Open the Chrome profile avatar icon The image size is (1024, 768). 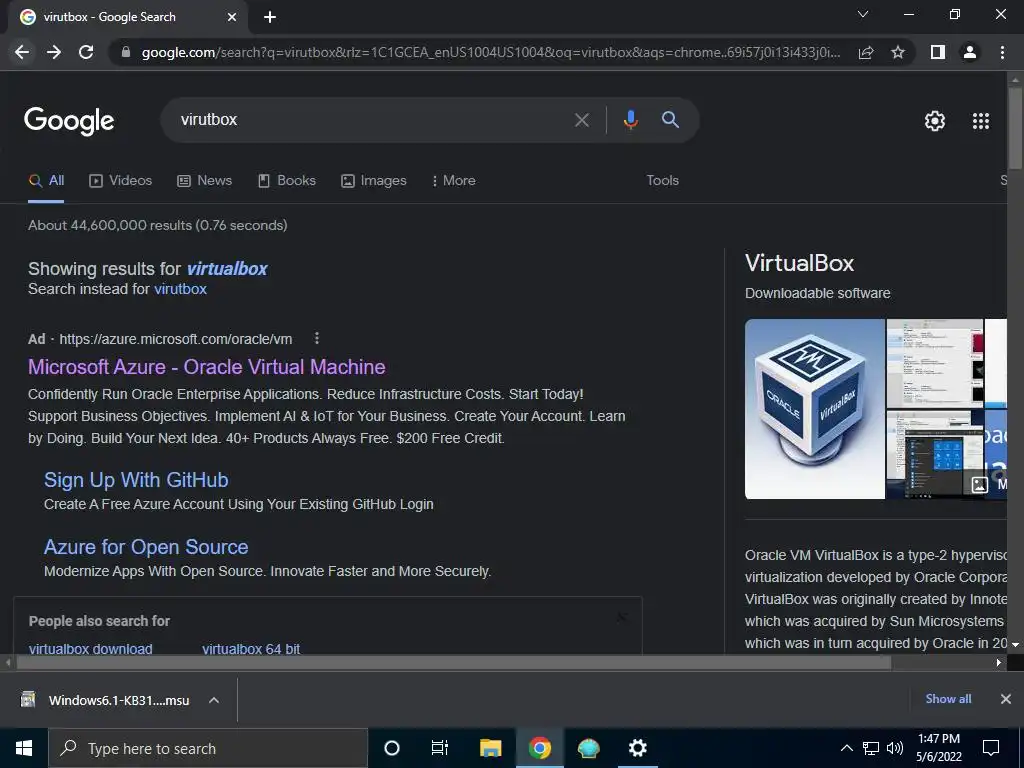point(970,52)
